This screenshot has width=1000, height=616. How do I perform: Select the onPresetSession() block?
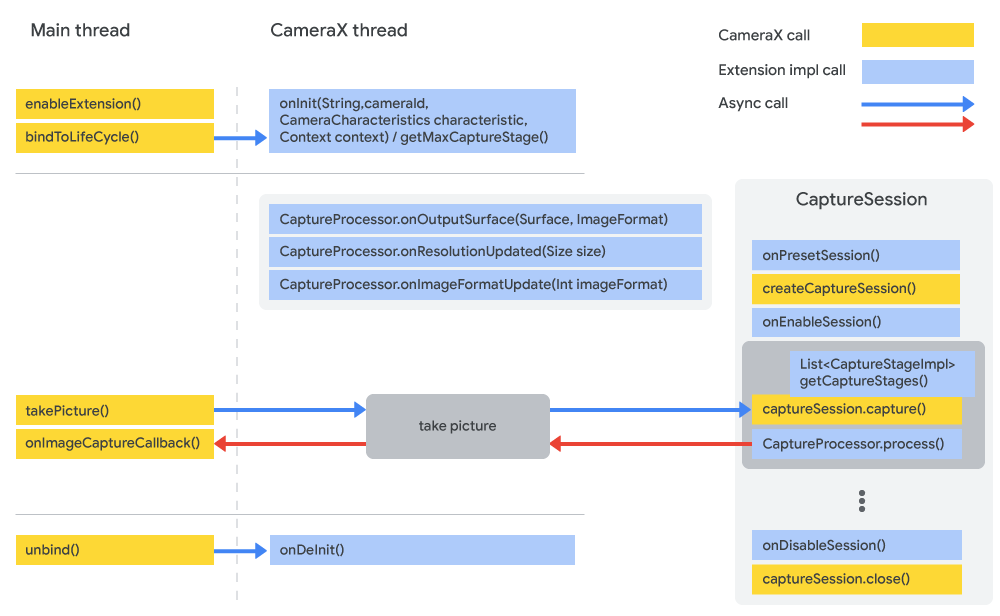point(855,255)
